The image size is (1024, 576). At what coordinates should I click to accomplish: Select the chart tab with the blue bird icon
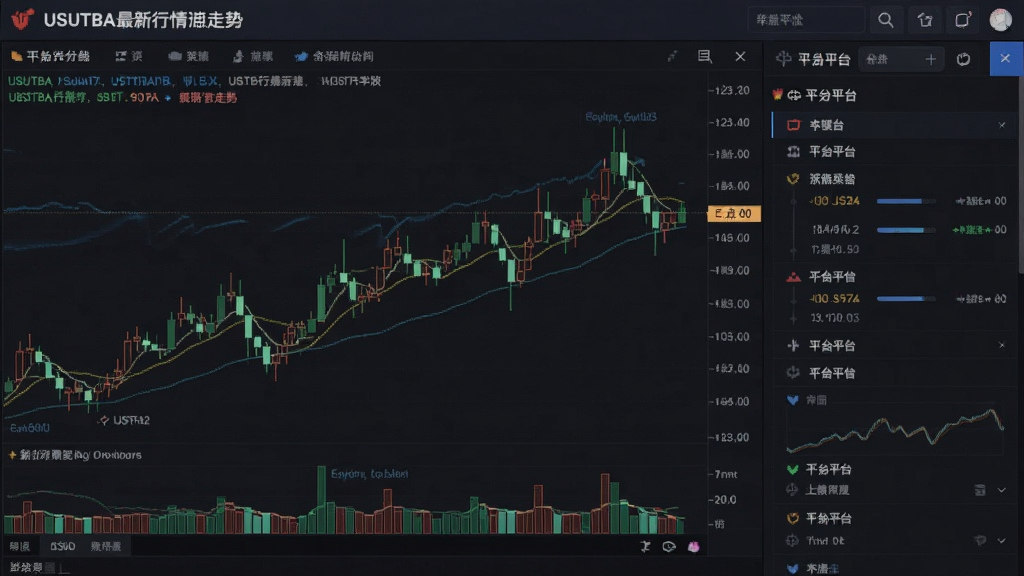(x=334, y=56)
